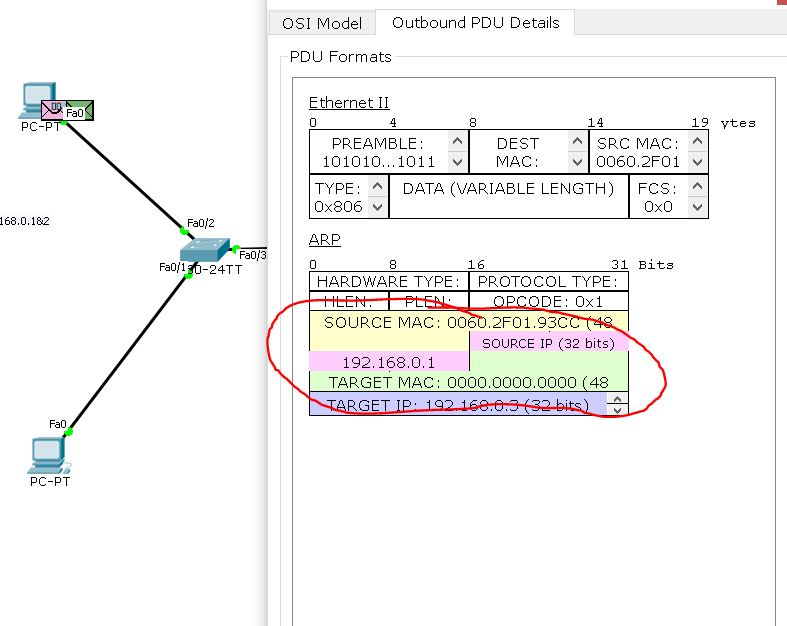Click the TYPE 0x806 field up arrow
This screenshot has height=626, width=787.
(378, 187)
